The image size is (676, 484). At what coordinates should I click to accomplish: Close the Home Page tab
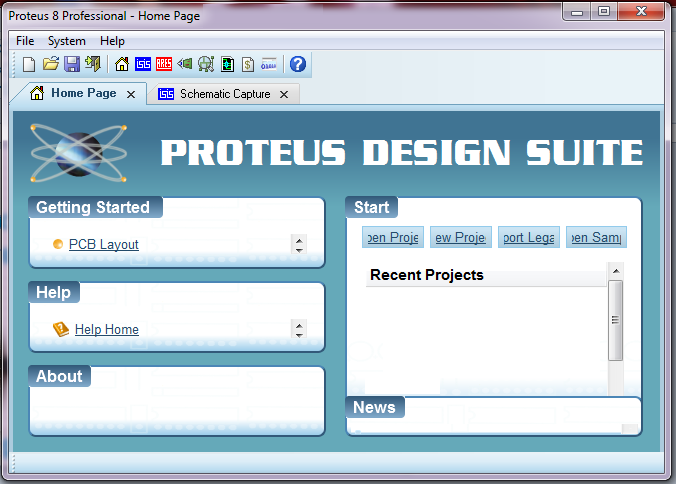(131, 94)
